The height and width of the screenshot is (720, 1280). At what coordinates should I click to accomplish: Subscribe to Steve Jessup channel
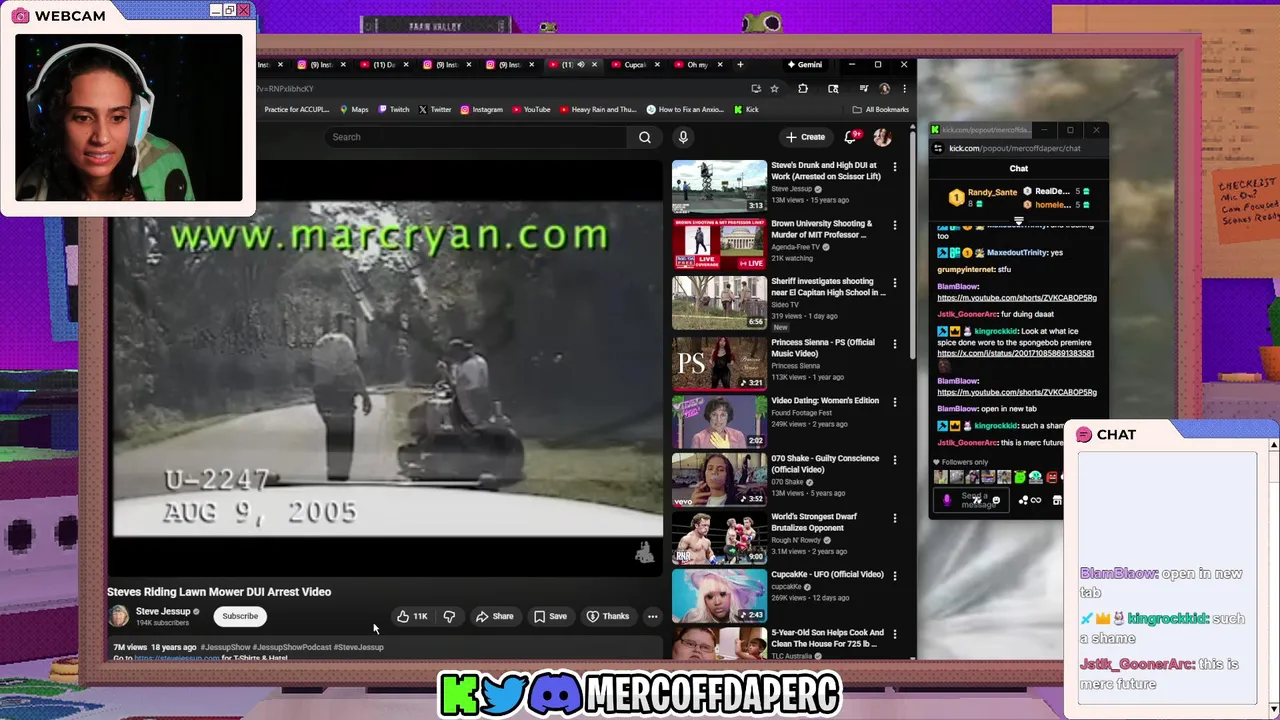(x=240, y=616)
